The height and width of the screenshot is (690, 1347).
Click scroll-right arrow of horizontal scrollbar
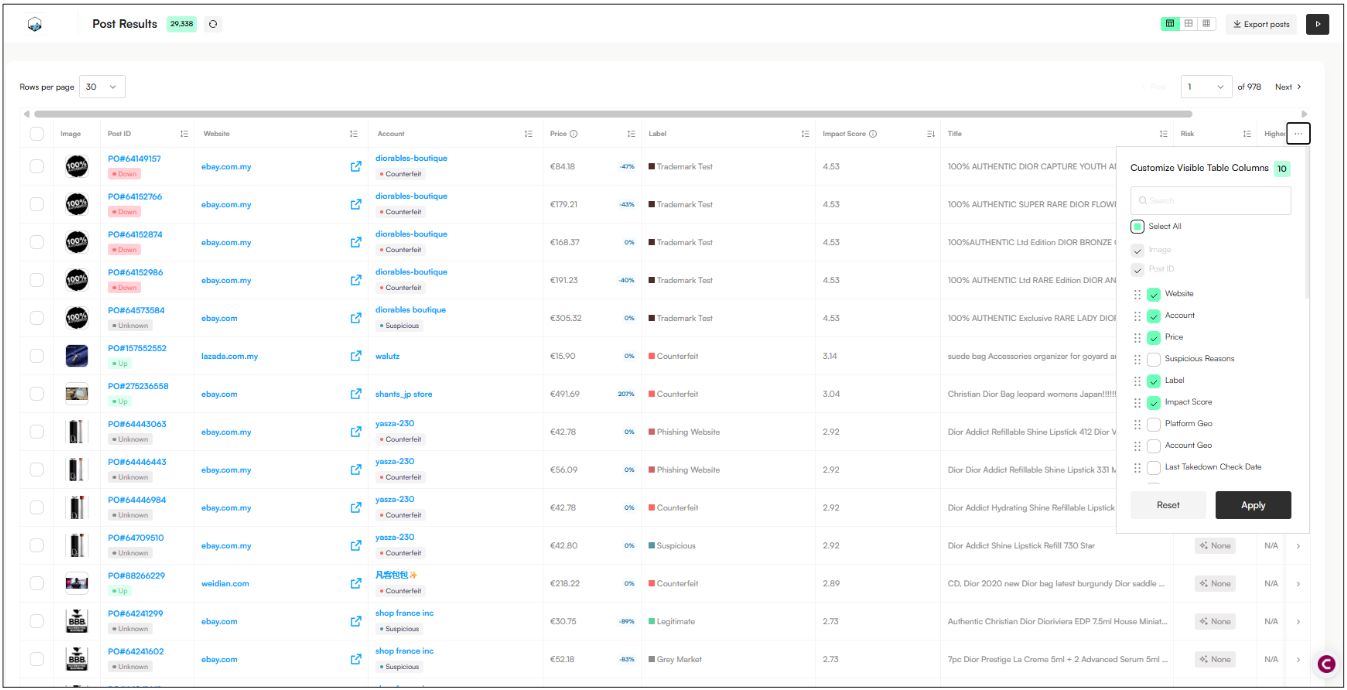pyautogui.click(x=1304, y=114)
